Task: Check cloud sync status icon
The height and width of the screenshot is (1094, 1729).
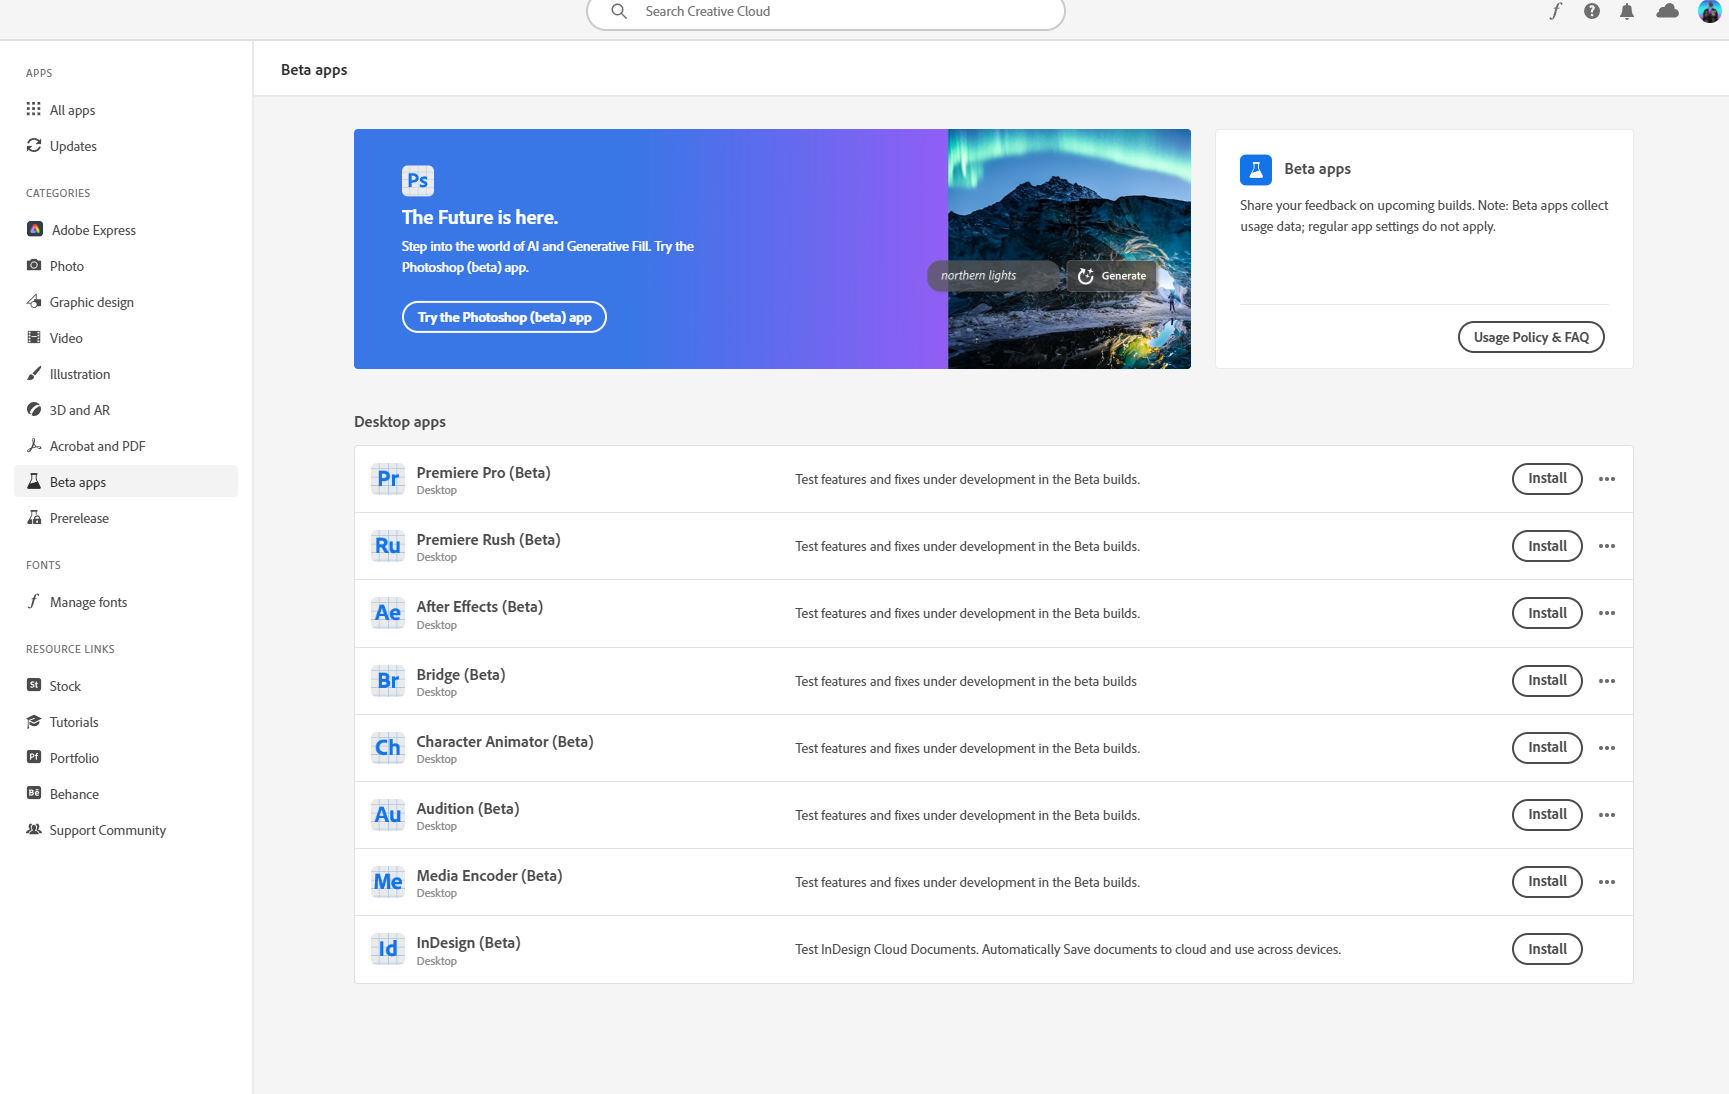Action: 1667,12
